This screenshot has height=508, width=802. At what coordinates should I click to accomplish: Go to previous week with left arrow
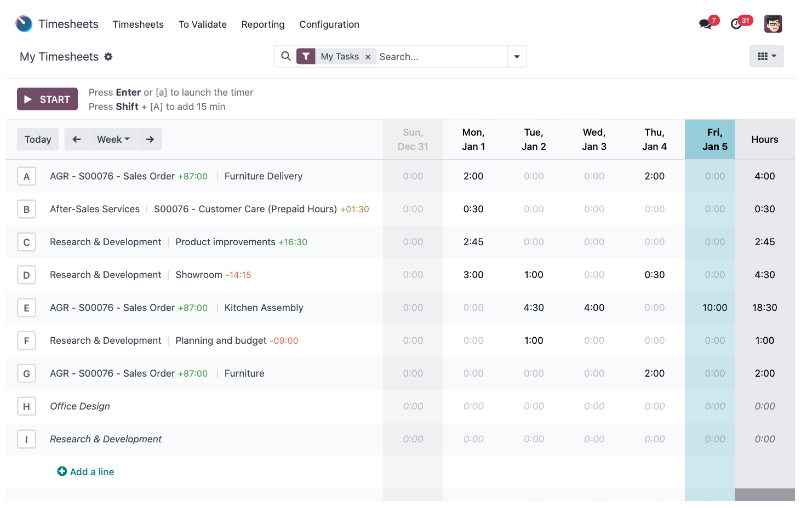(x=77, y=140)
